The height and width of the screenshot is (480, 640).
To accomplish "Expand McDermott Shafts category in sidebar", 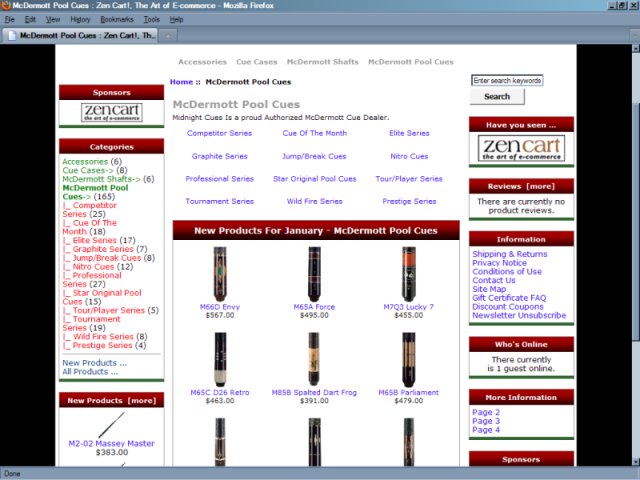I will (x=101, y=179).
